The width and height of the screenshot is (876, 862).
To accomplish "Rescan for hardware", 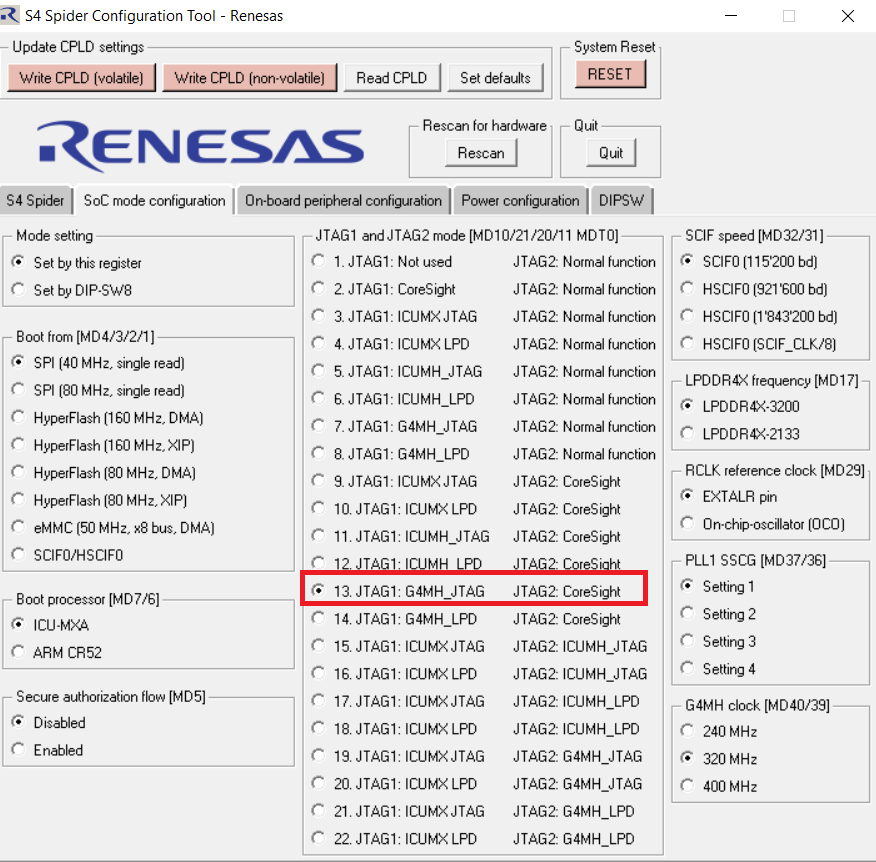I will point(481,153).
